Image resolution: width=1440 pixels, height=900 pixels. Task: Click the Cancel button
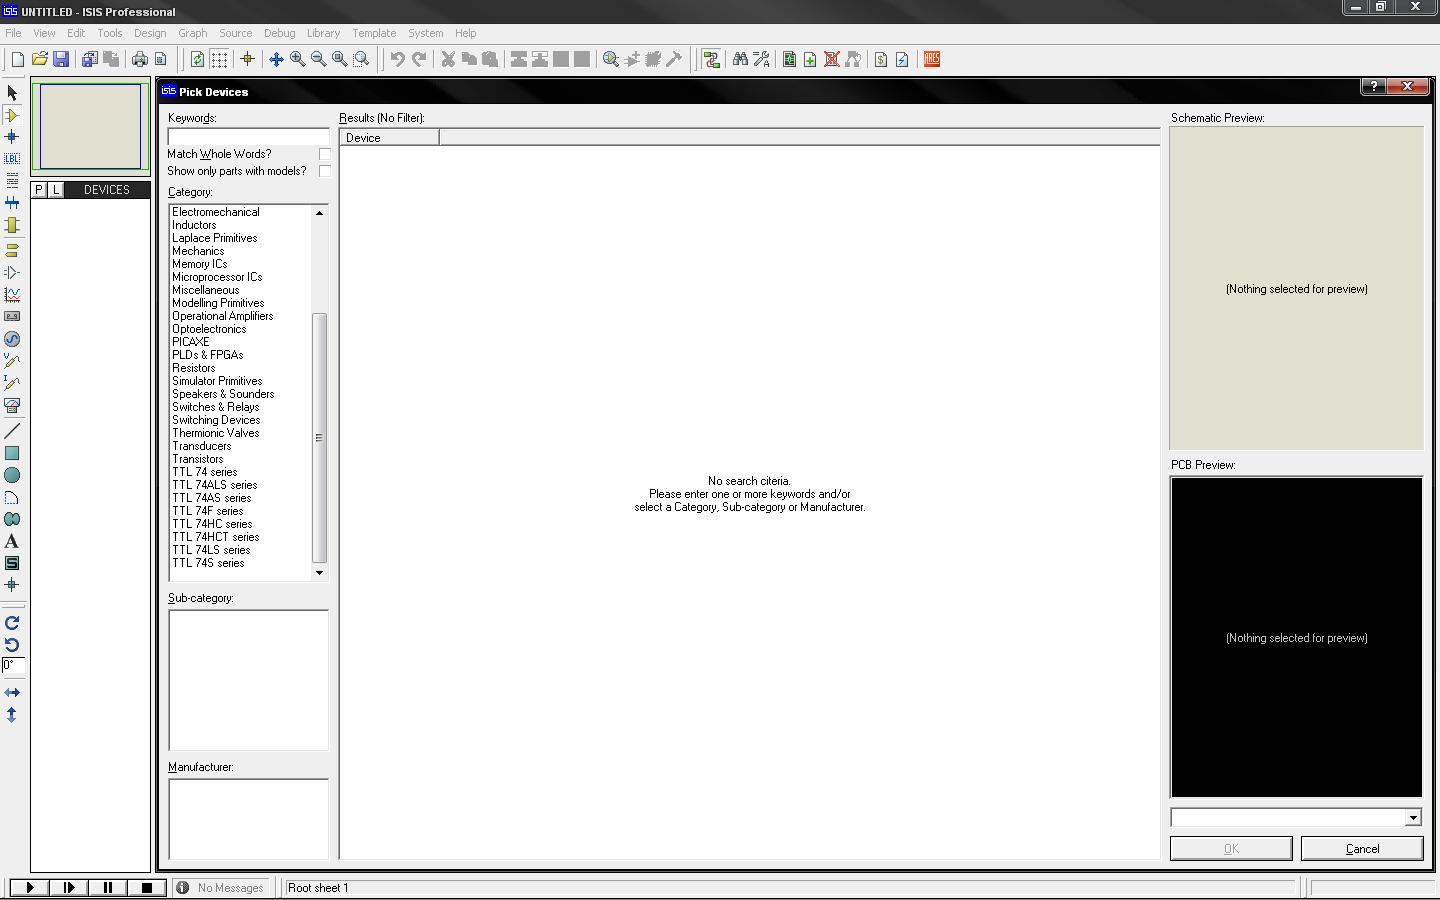tap(1361, 848)
